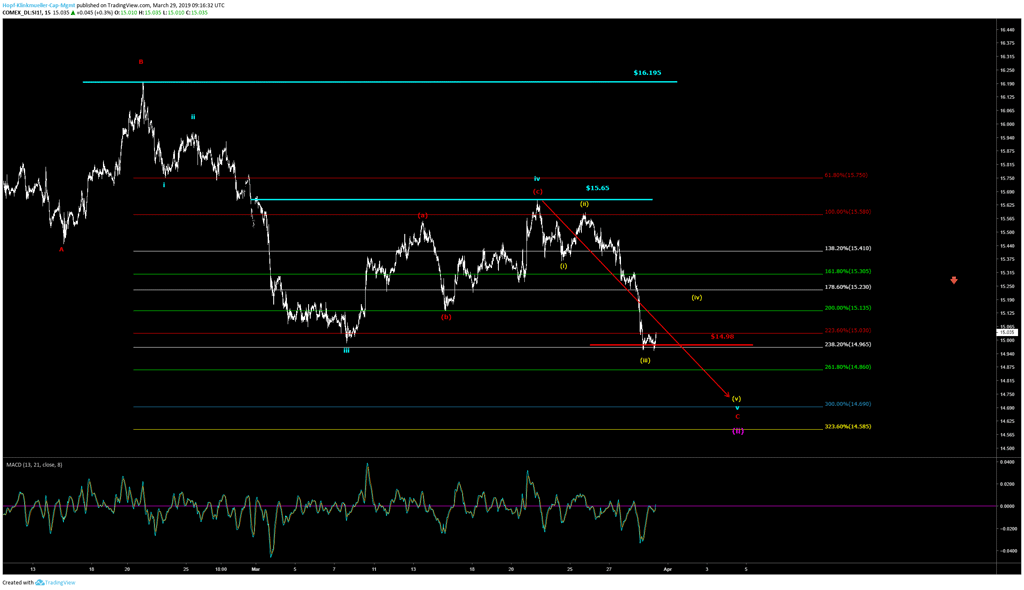
Task: Select the MACD (13, 21, close, 8) indicator title
Action: (x=34, y=465)
